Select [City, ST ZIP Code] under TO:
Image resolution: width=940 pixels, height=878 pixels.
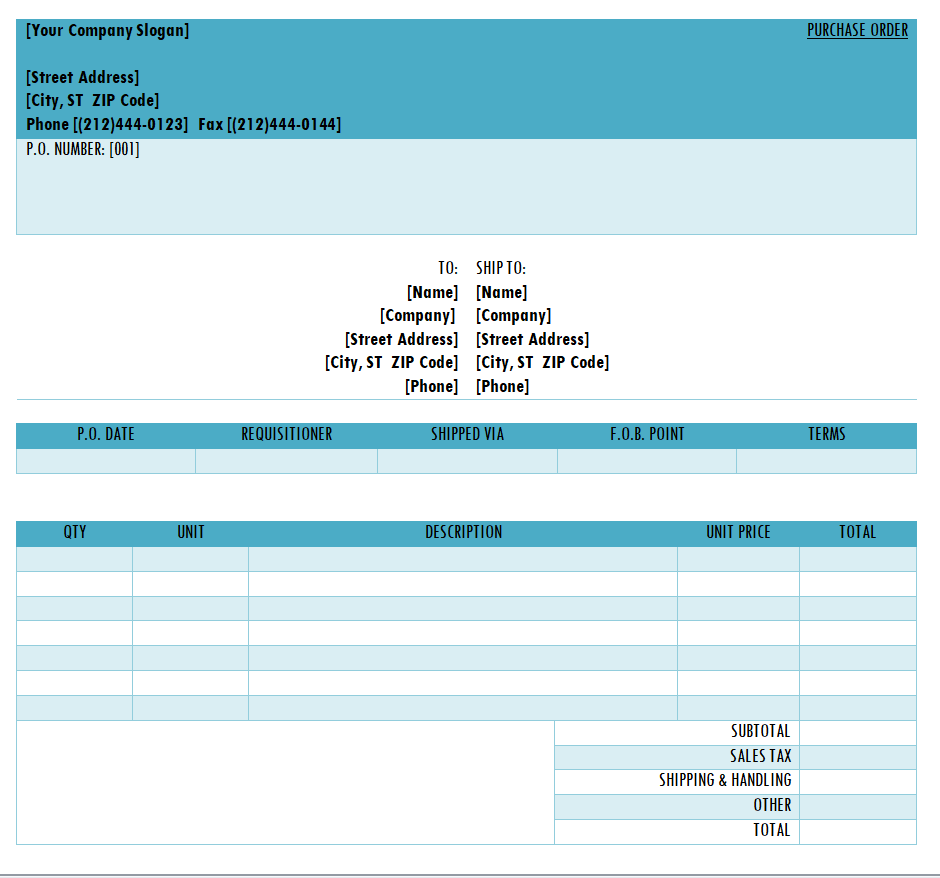pos(391,363)
